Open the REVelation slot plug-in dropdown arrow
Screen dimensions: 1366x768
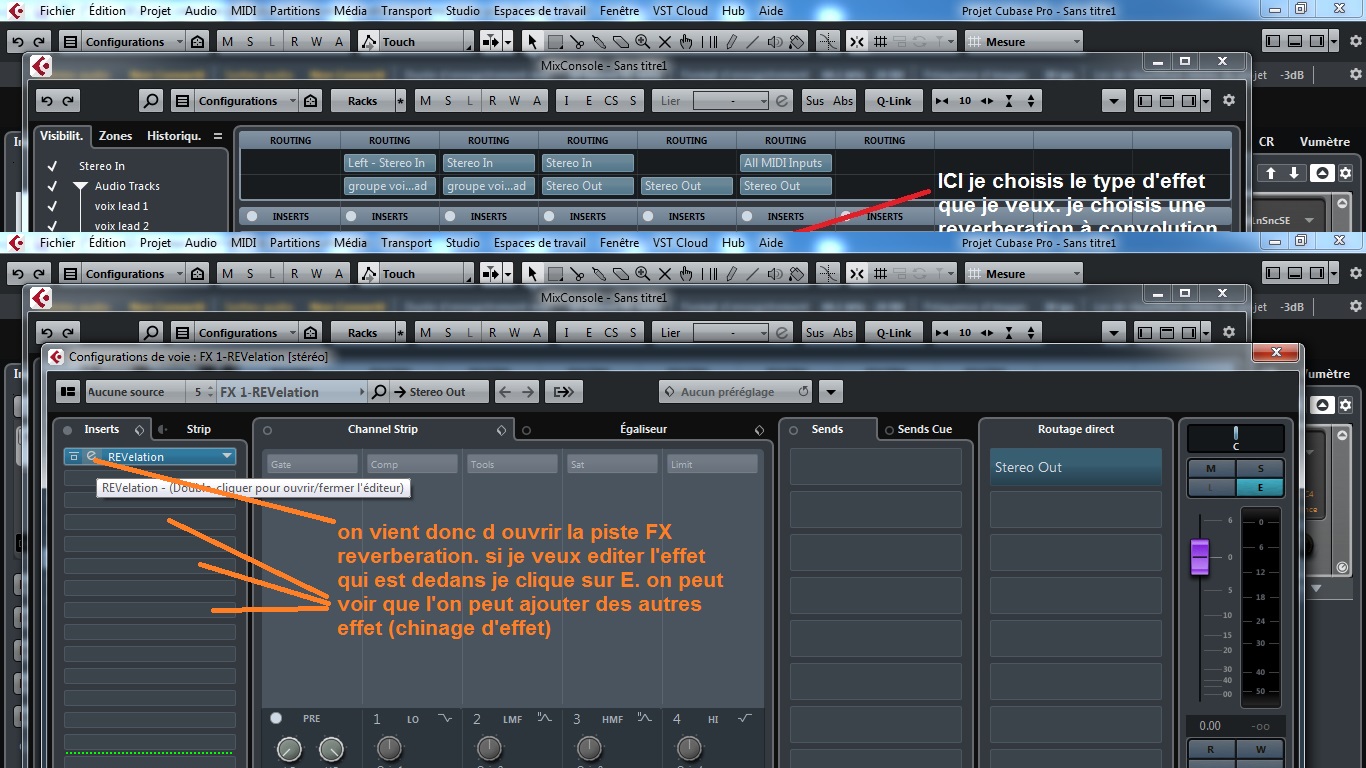point(228,456)
